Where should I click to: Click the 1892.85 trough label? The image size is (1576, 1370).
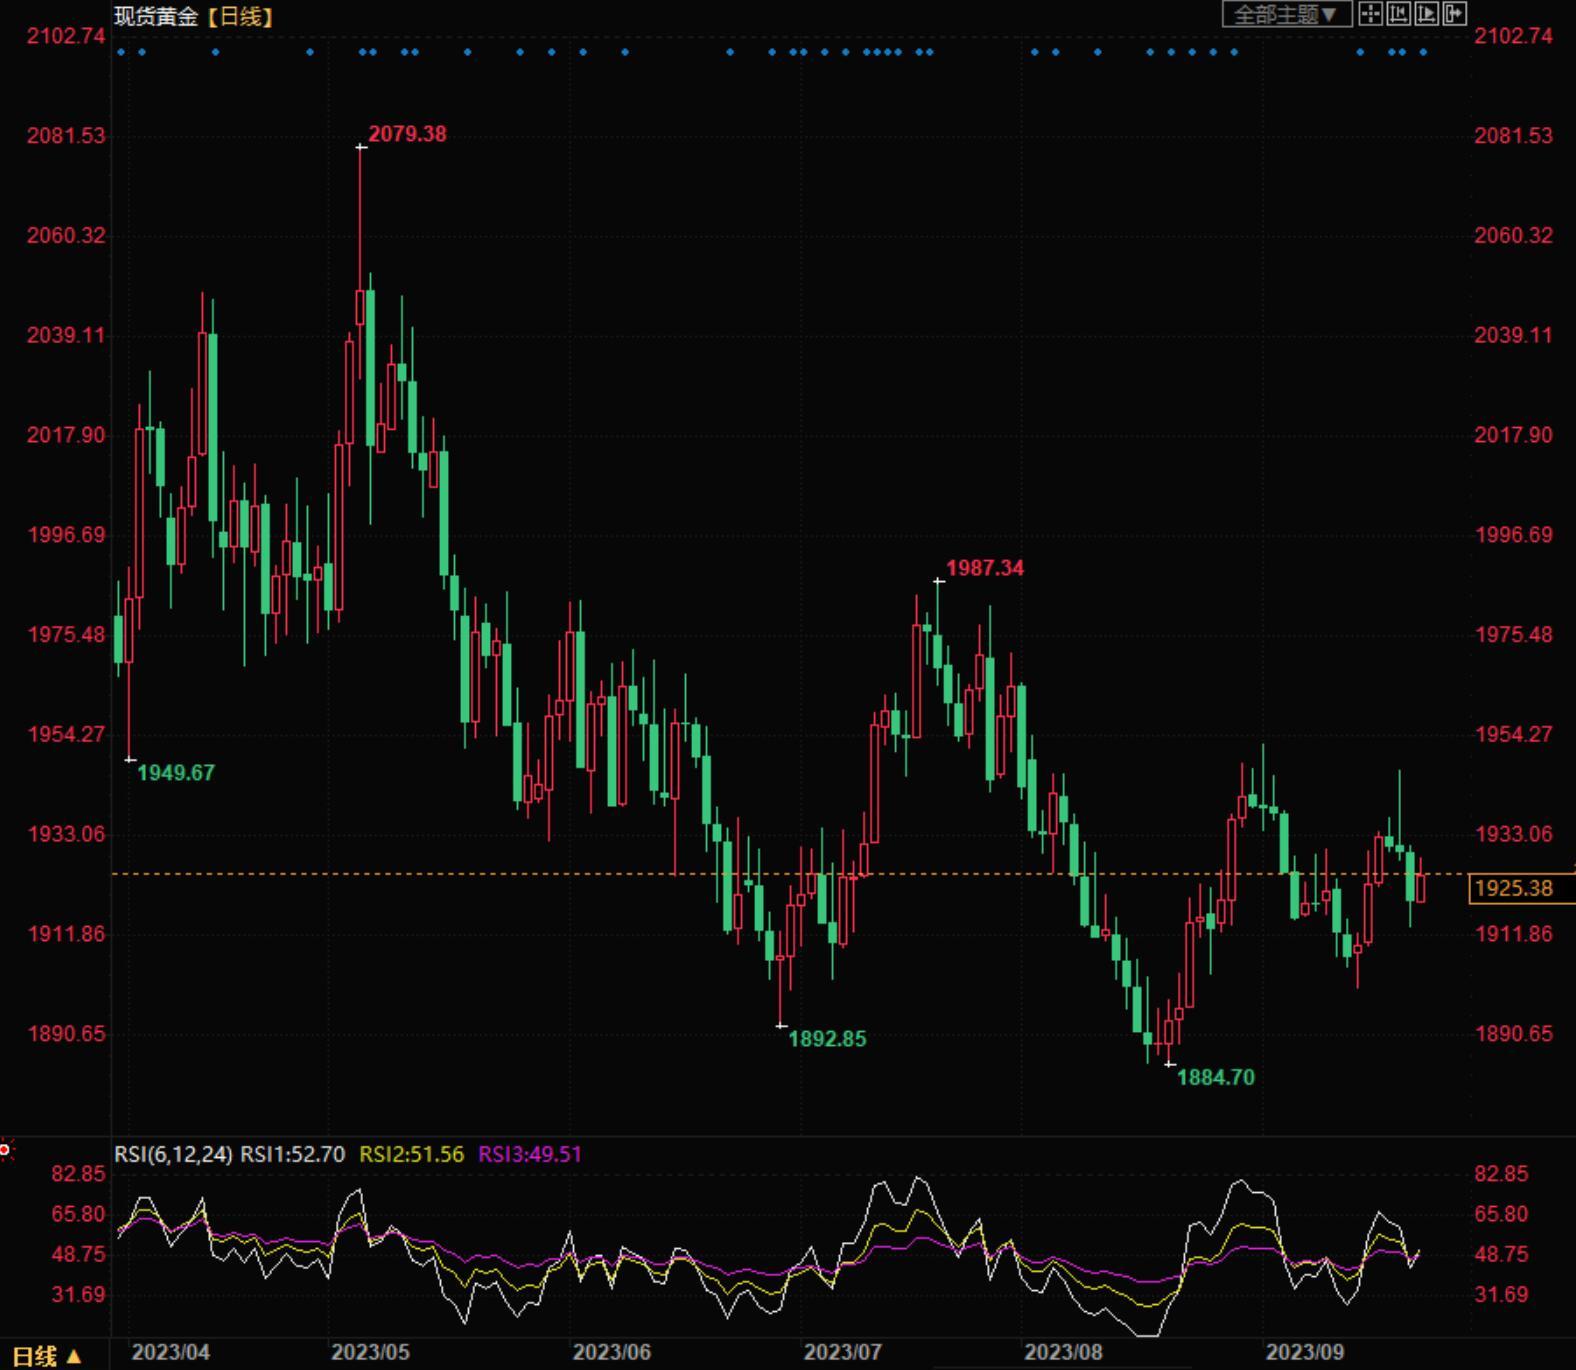[827, 1039]
